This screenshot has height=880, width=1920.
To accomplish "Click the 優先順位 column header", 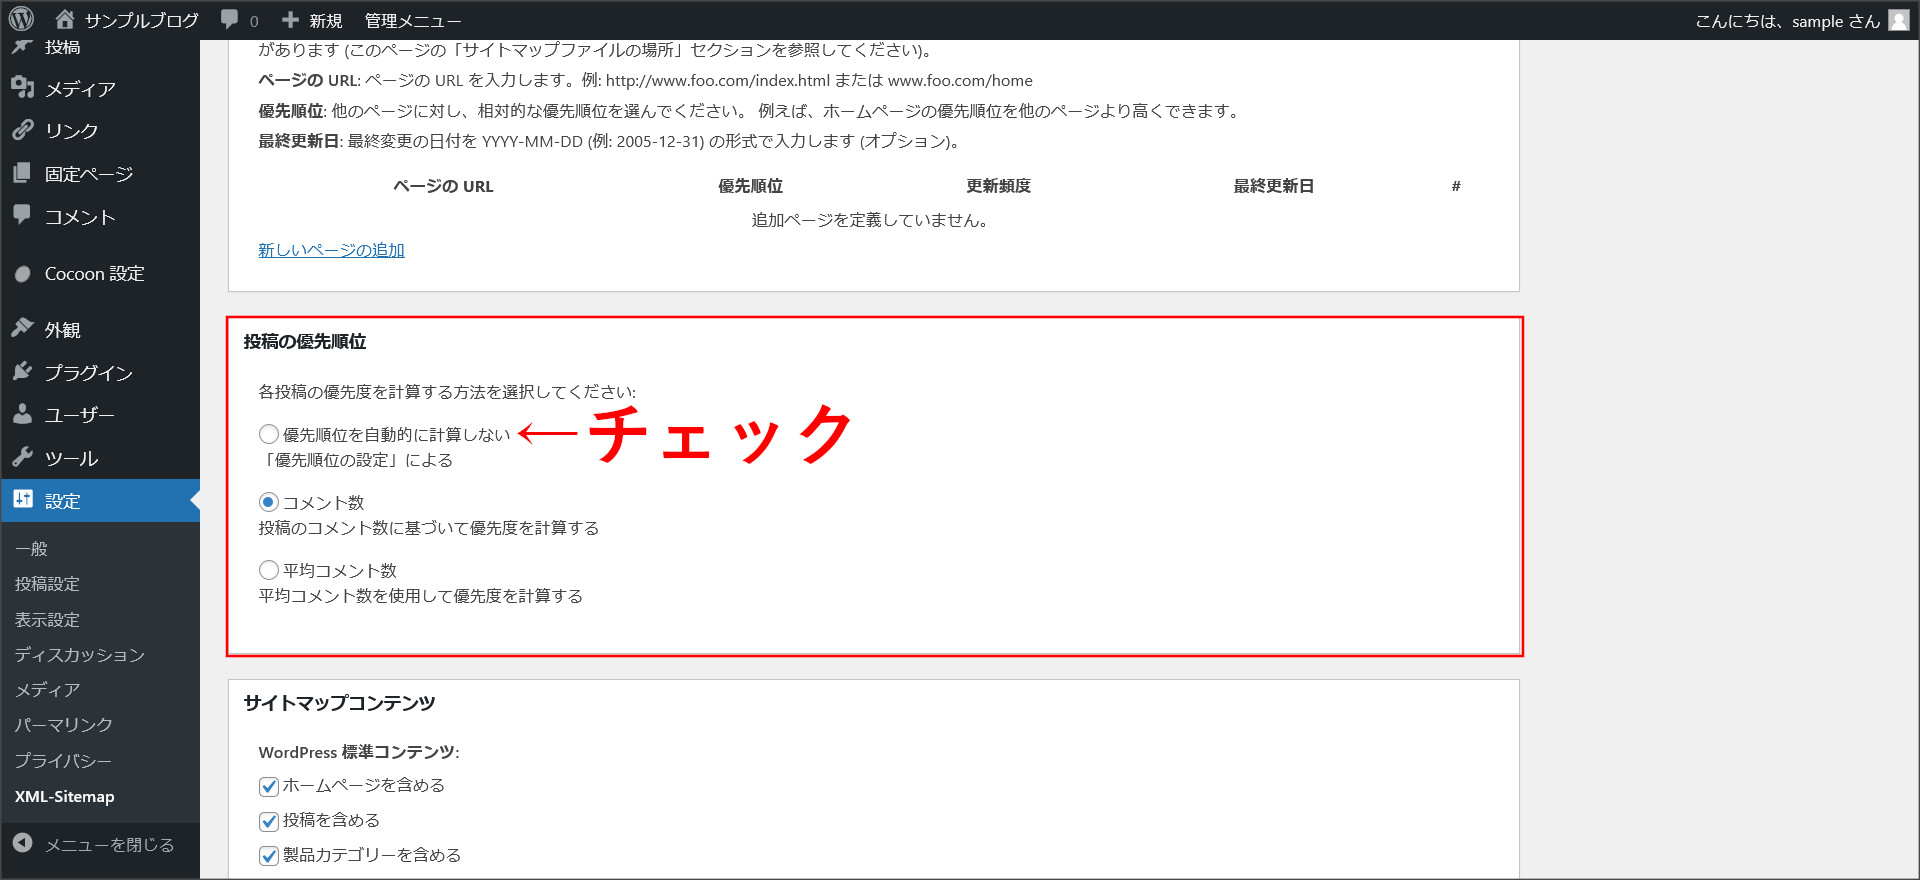I will (x=750, y=186).
